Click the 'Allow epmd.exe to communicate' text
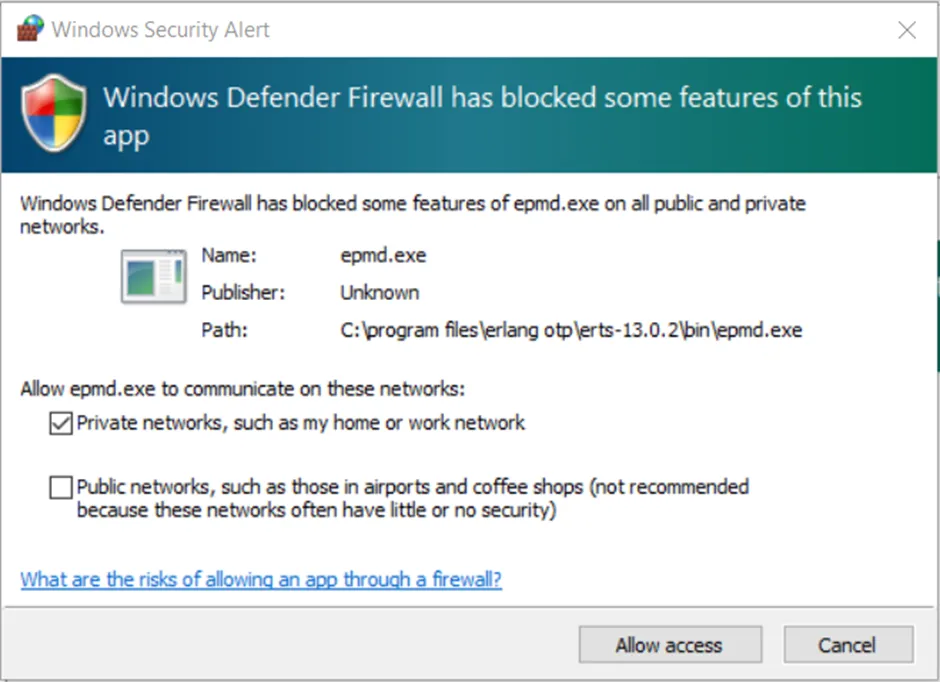 tap(243, 388)
